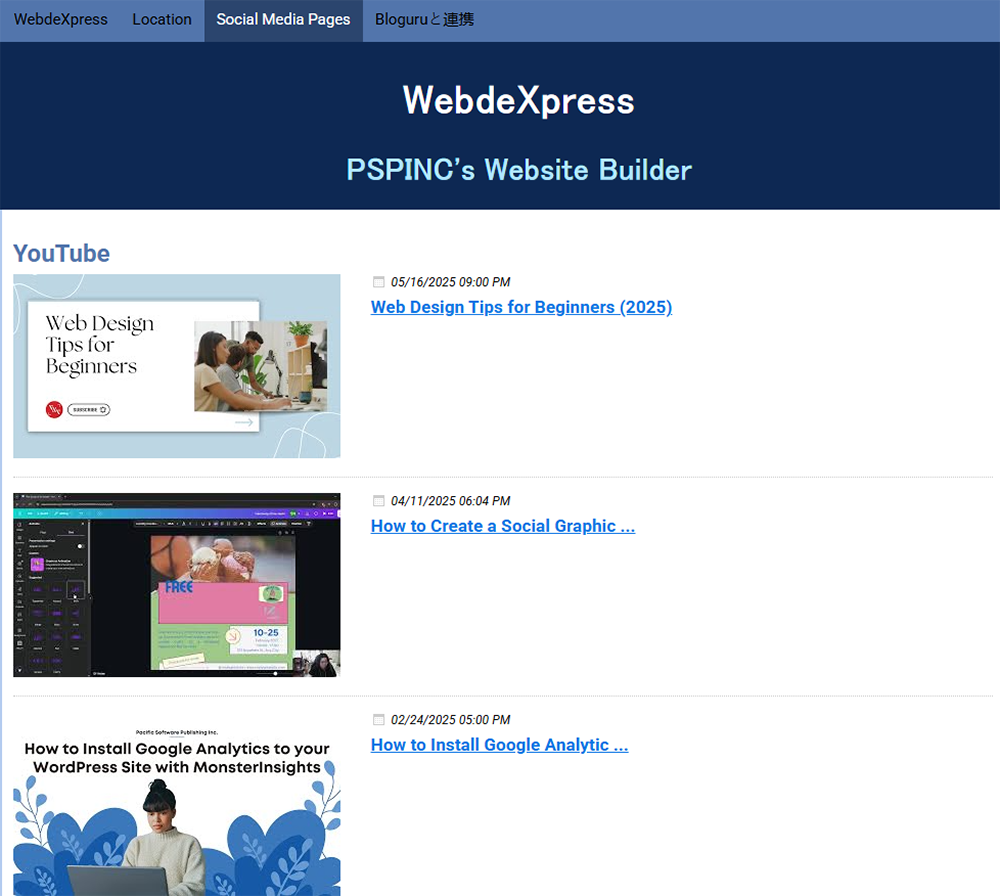This screenshot has width=1000, height=896.
Task: Click the social graphic editor video thumbnail
Action: 177,585
